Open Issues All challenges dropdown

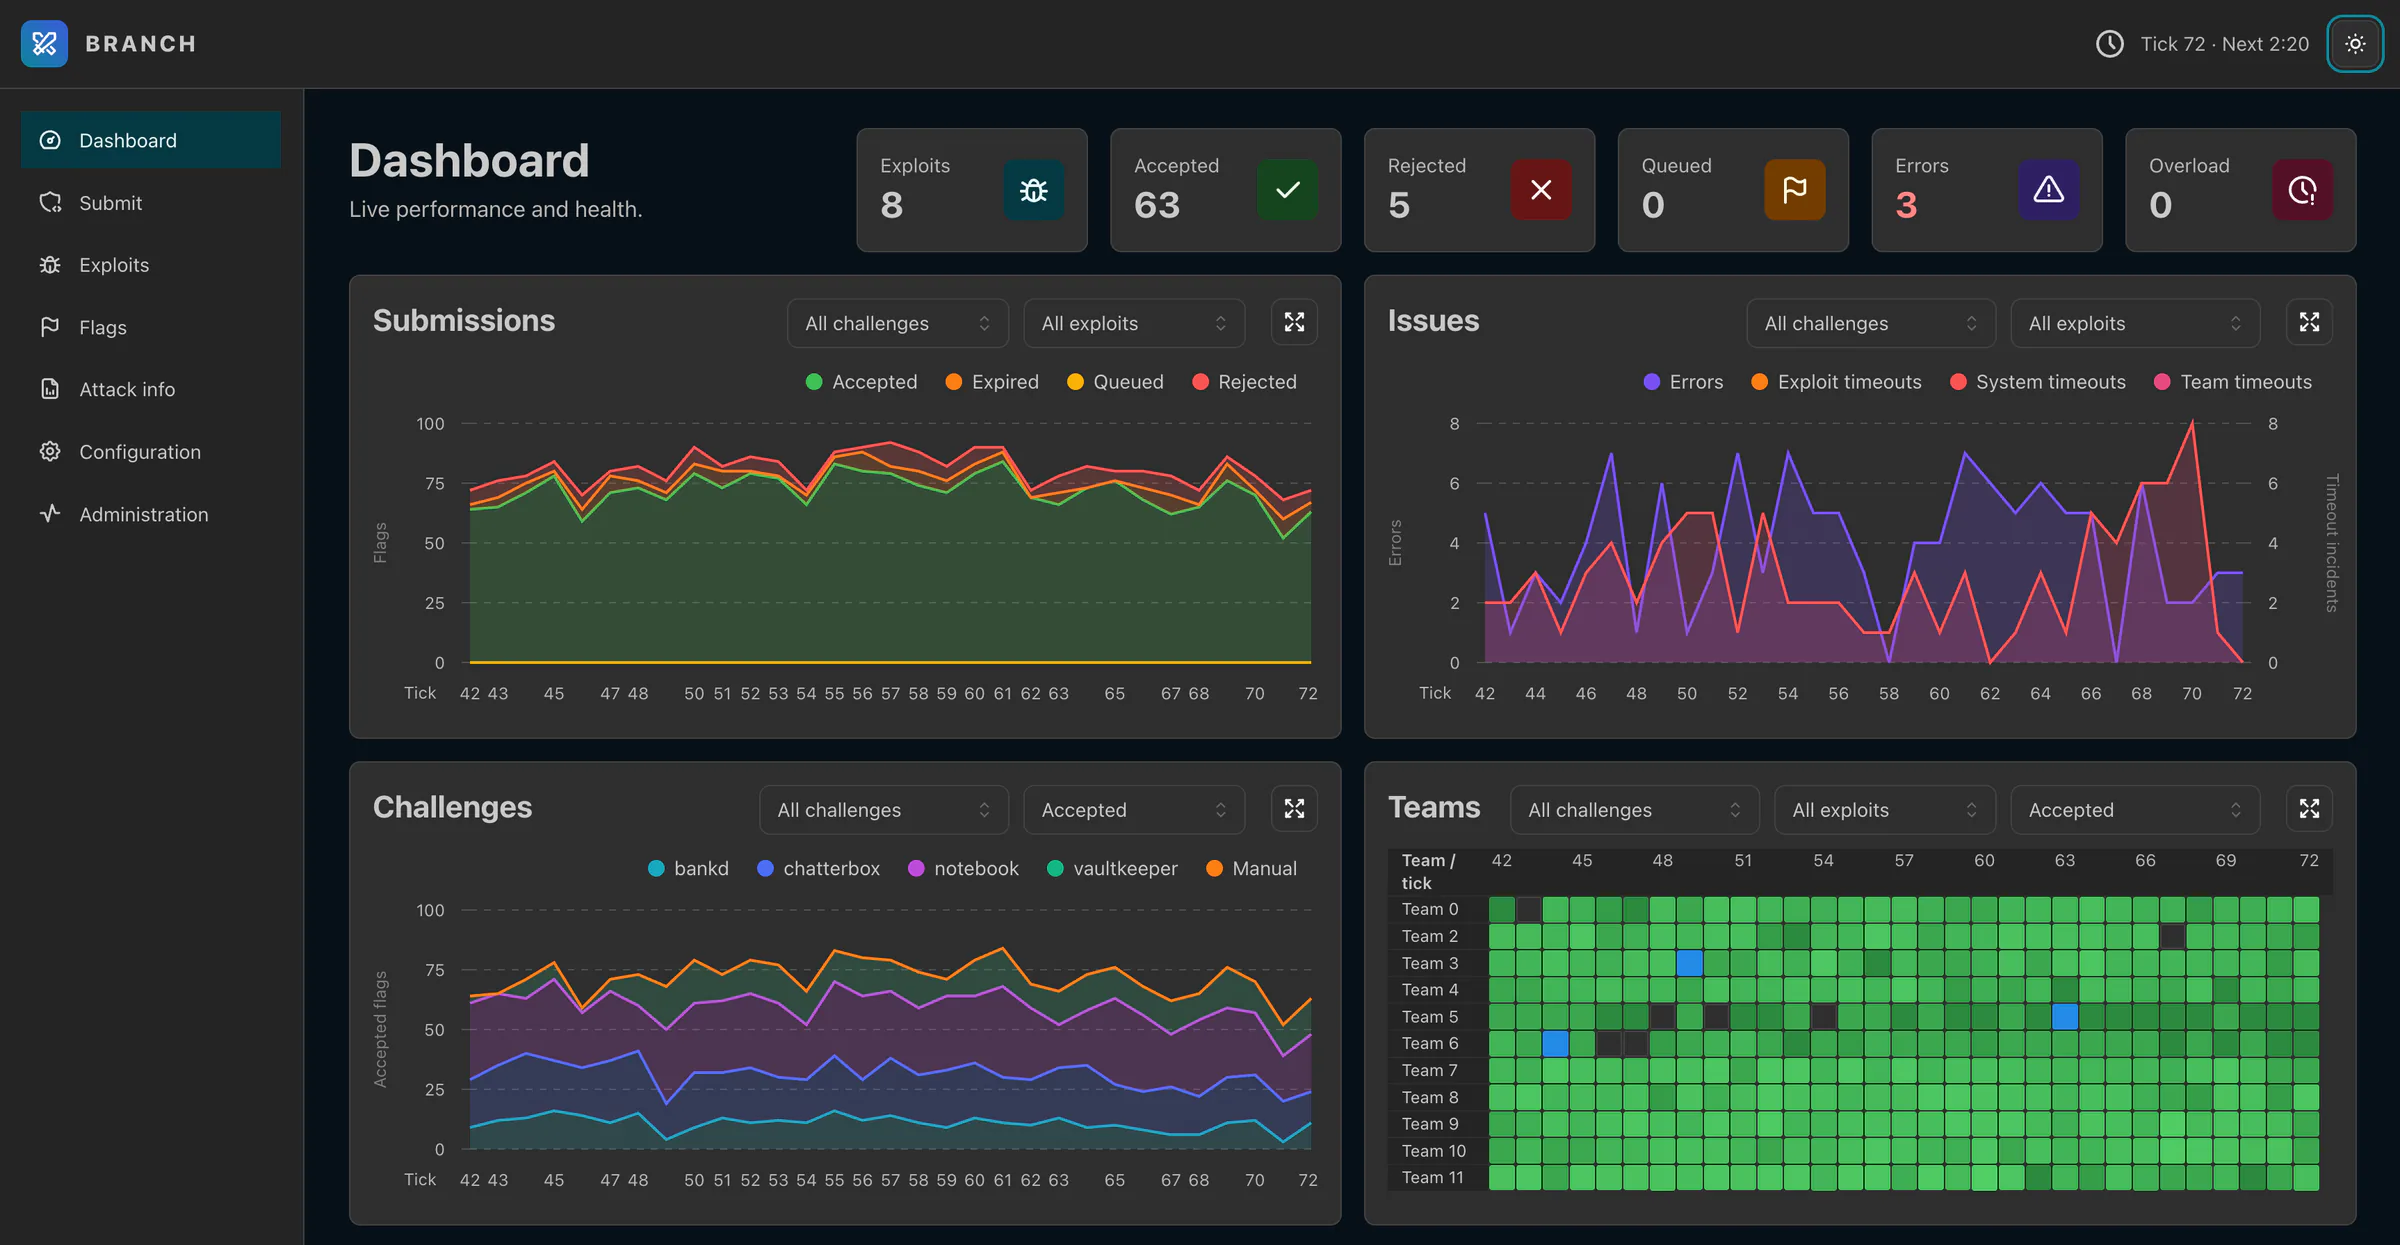pyautogui.click(x=1871, y=323)
